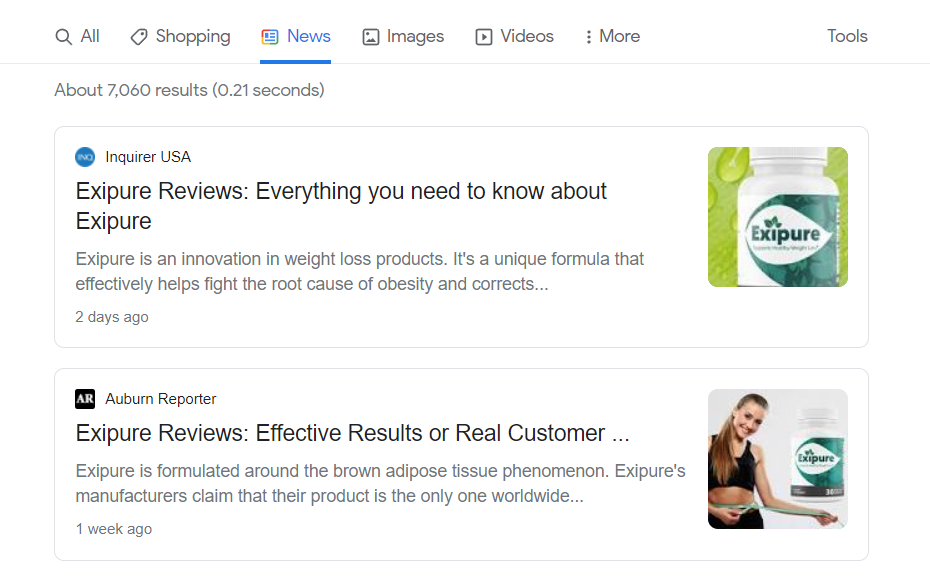This screenshot has width=930, height=576.
Task: Click the three-dot More icon
Action: (588, 36)
